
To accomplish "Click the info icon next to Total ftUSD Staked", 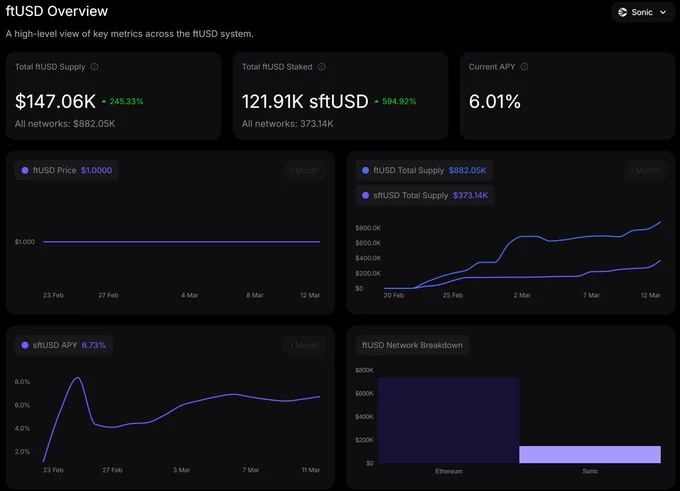I will 321,67.
